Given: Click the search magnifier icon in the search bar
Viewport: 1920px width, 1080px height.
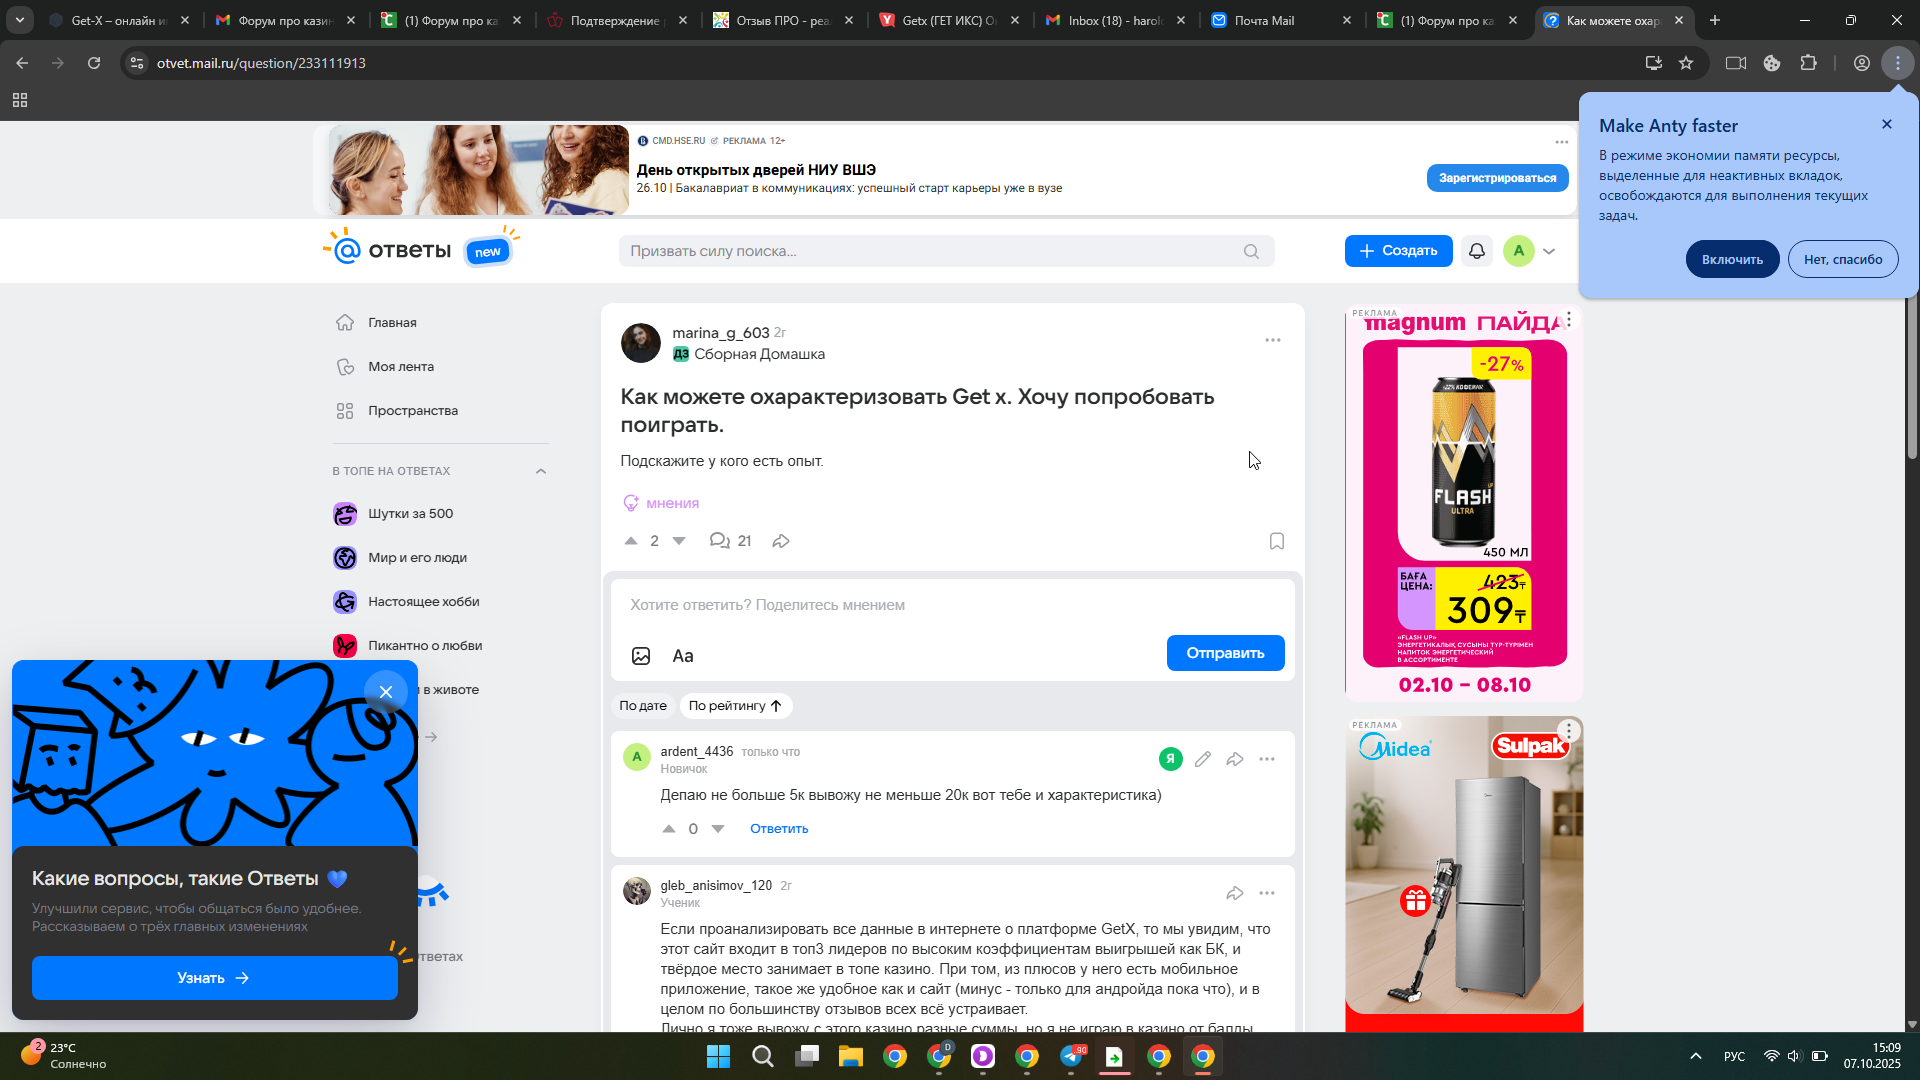Looking at the screenshot, I should pyautogui.click(x=1251, y=251).
